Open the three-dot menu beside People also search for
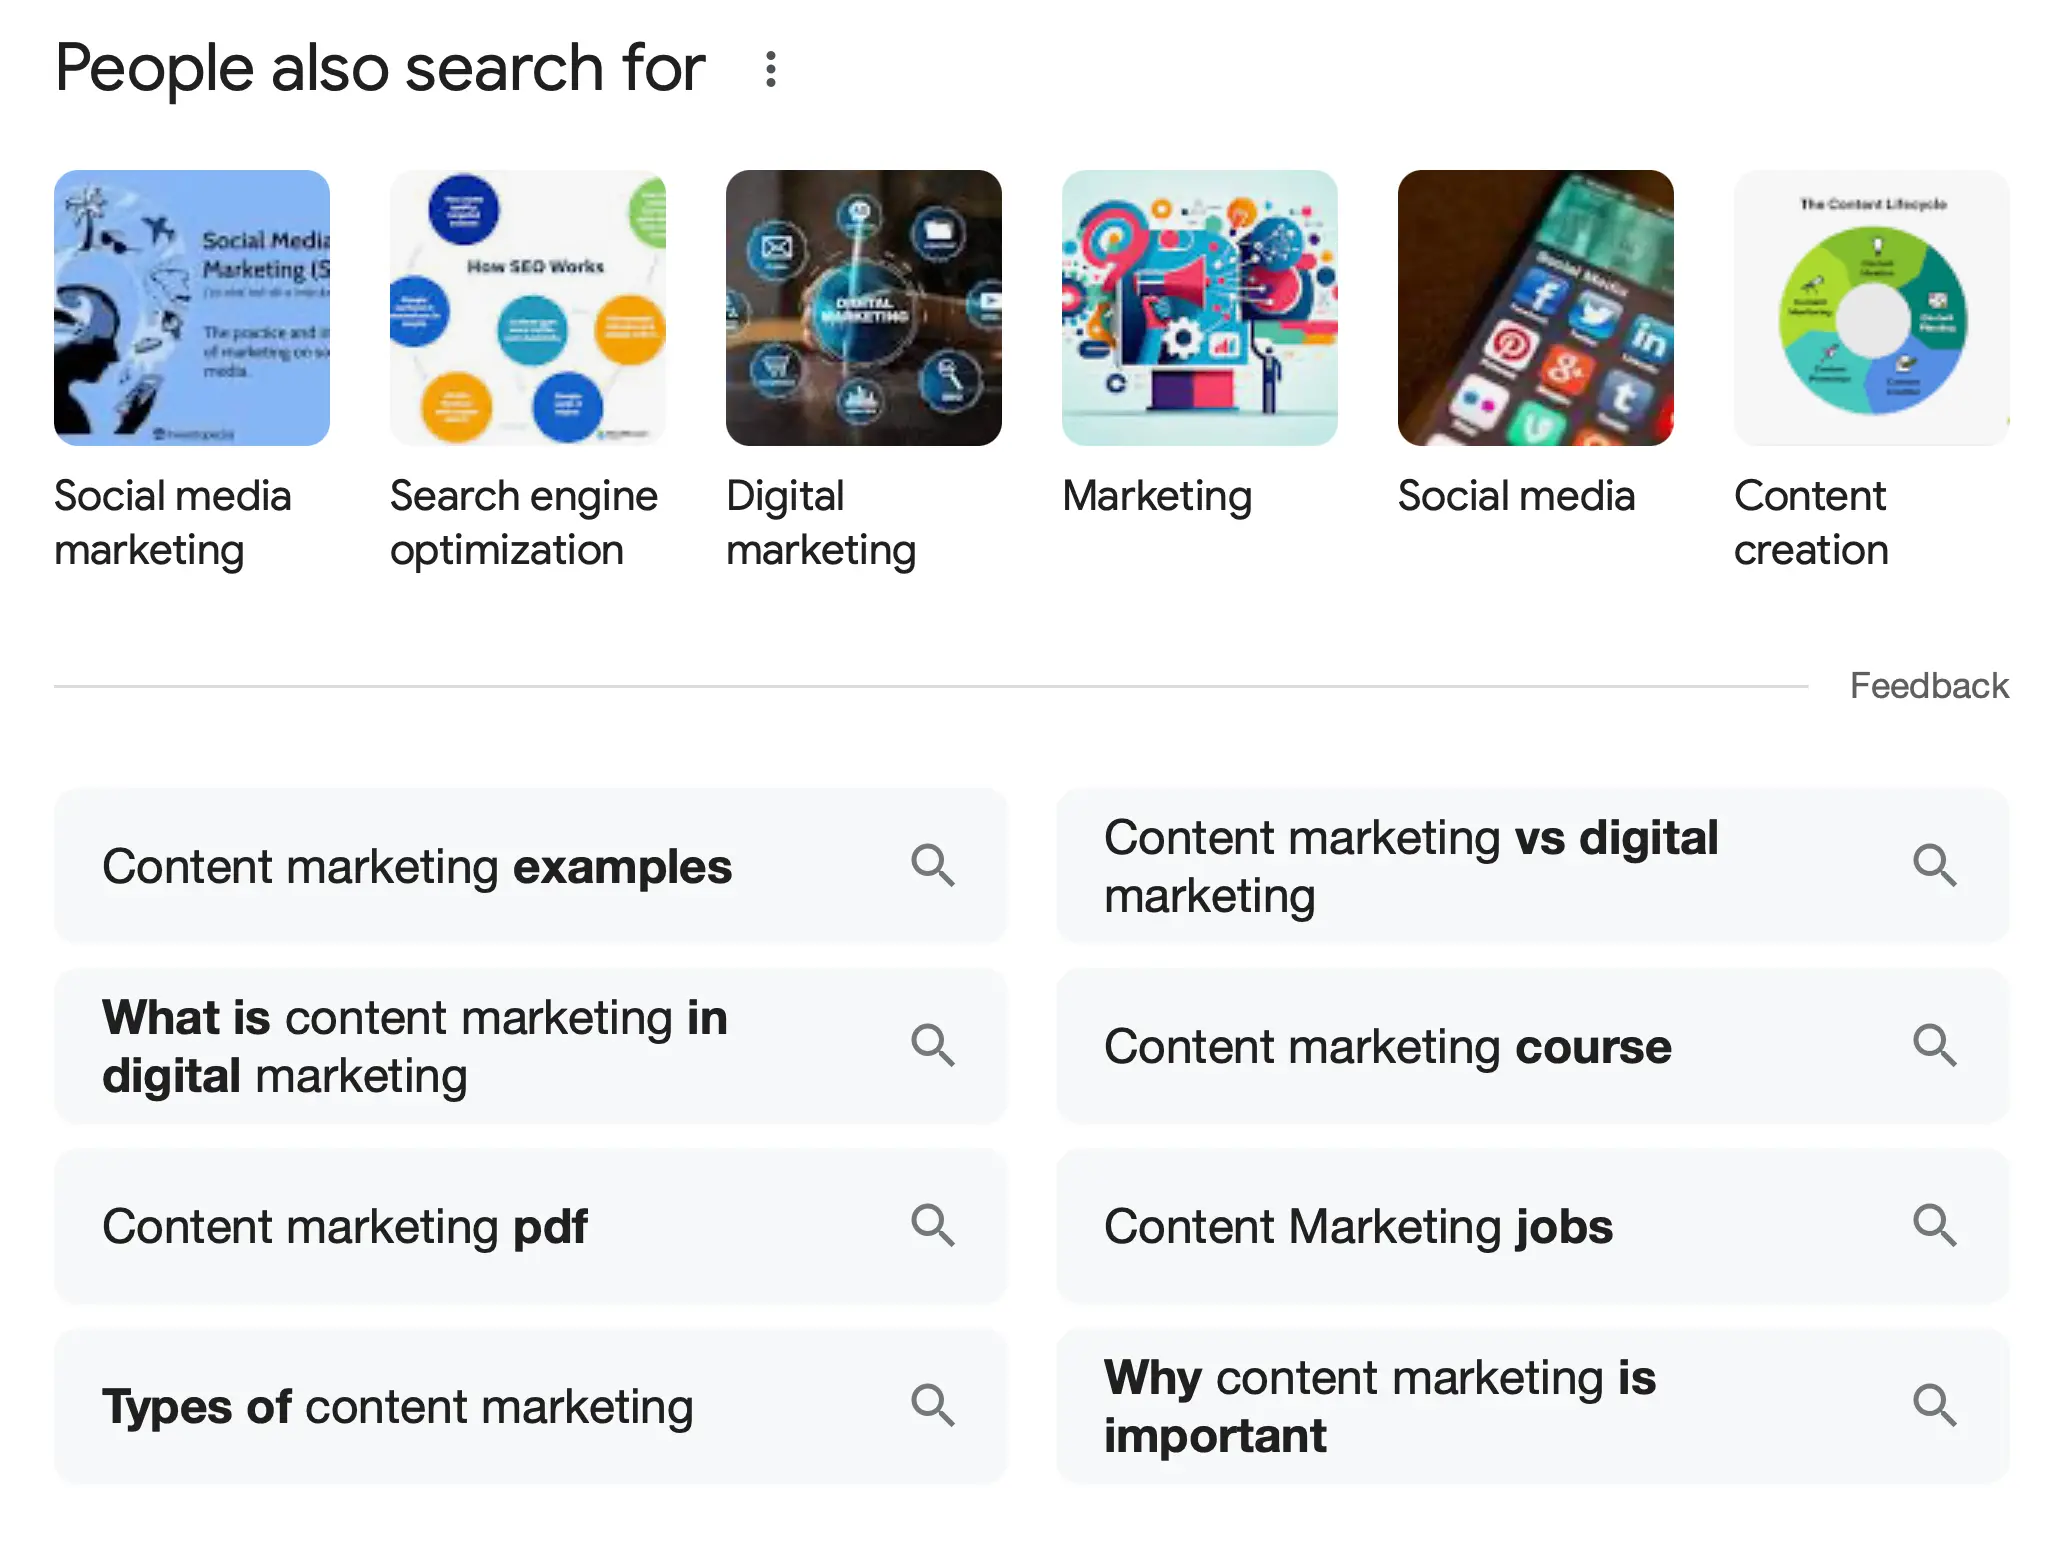This screenshot has height=1548, width=2070. 770,69
